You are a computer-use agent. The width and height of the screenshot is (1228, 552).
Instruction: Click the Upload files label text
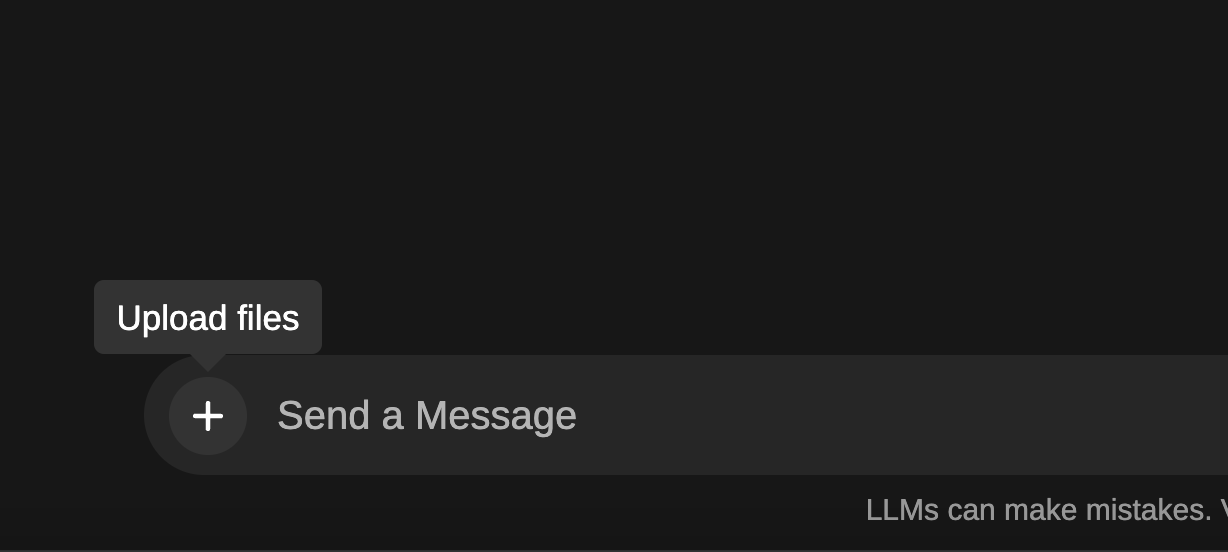(208, 318)
